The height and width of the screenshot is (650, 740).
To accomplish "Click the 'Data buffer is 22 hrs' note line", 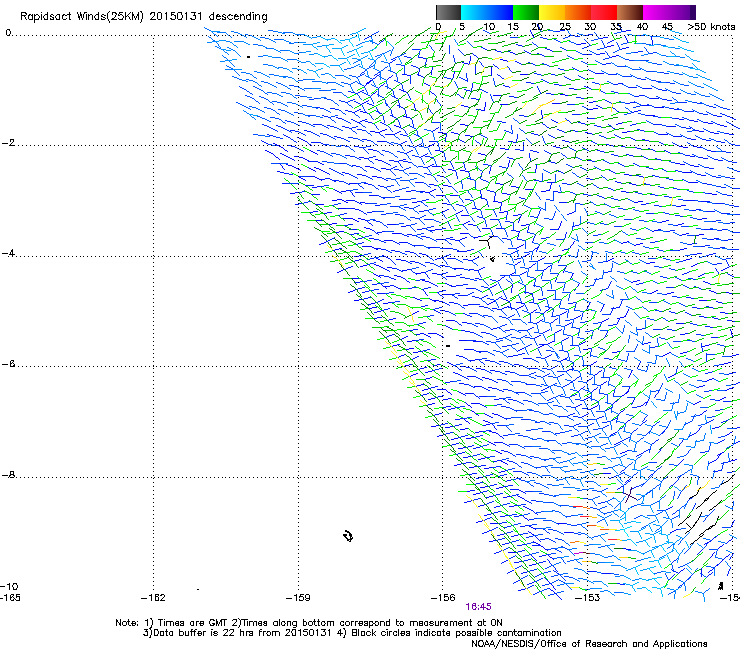I will [x=352, y=633].
